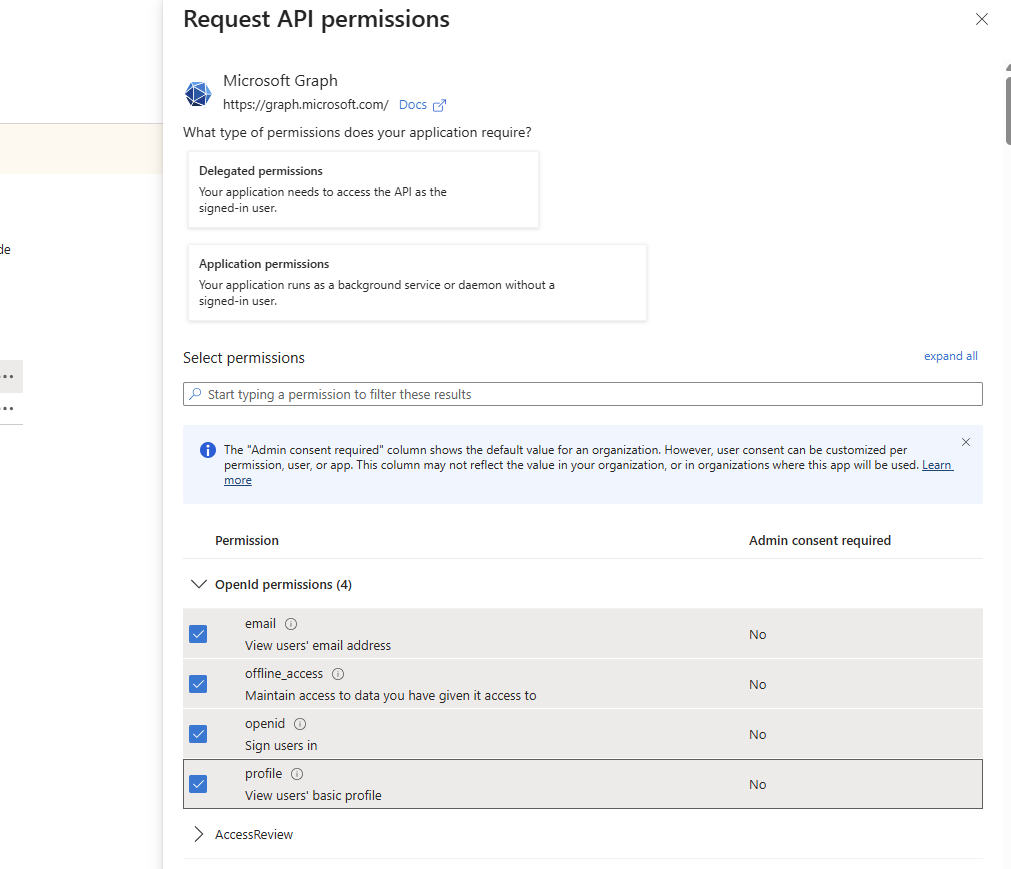Screen dimensions: 1011x869
Task: Uncheck the email permission checkbox
Action: pos(198,634)
